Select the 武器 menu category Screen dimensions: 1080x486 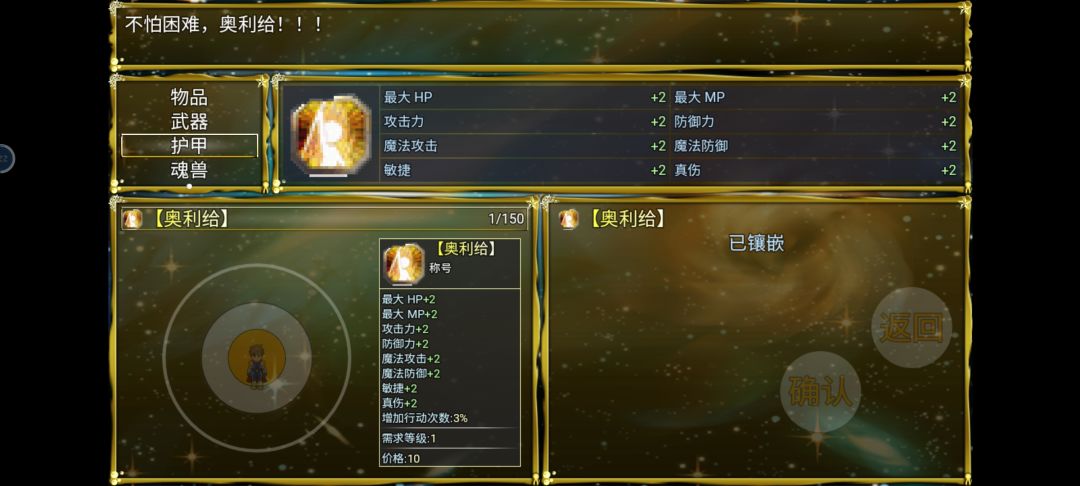click(x=189, y=121)
